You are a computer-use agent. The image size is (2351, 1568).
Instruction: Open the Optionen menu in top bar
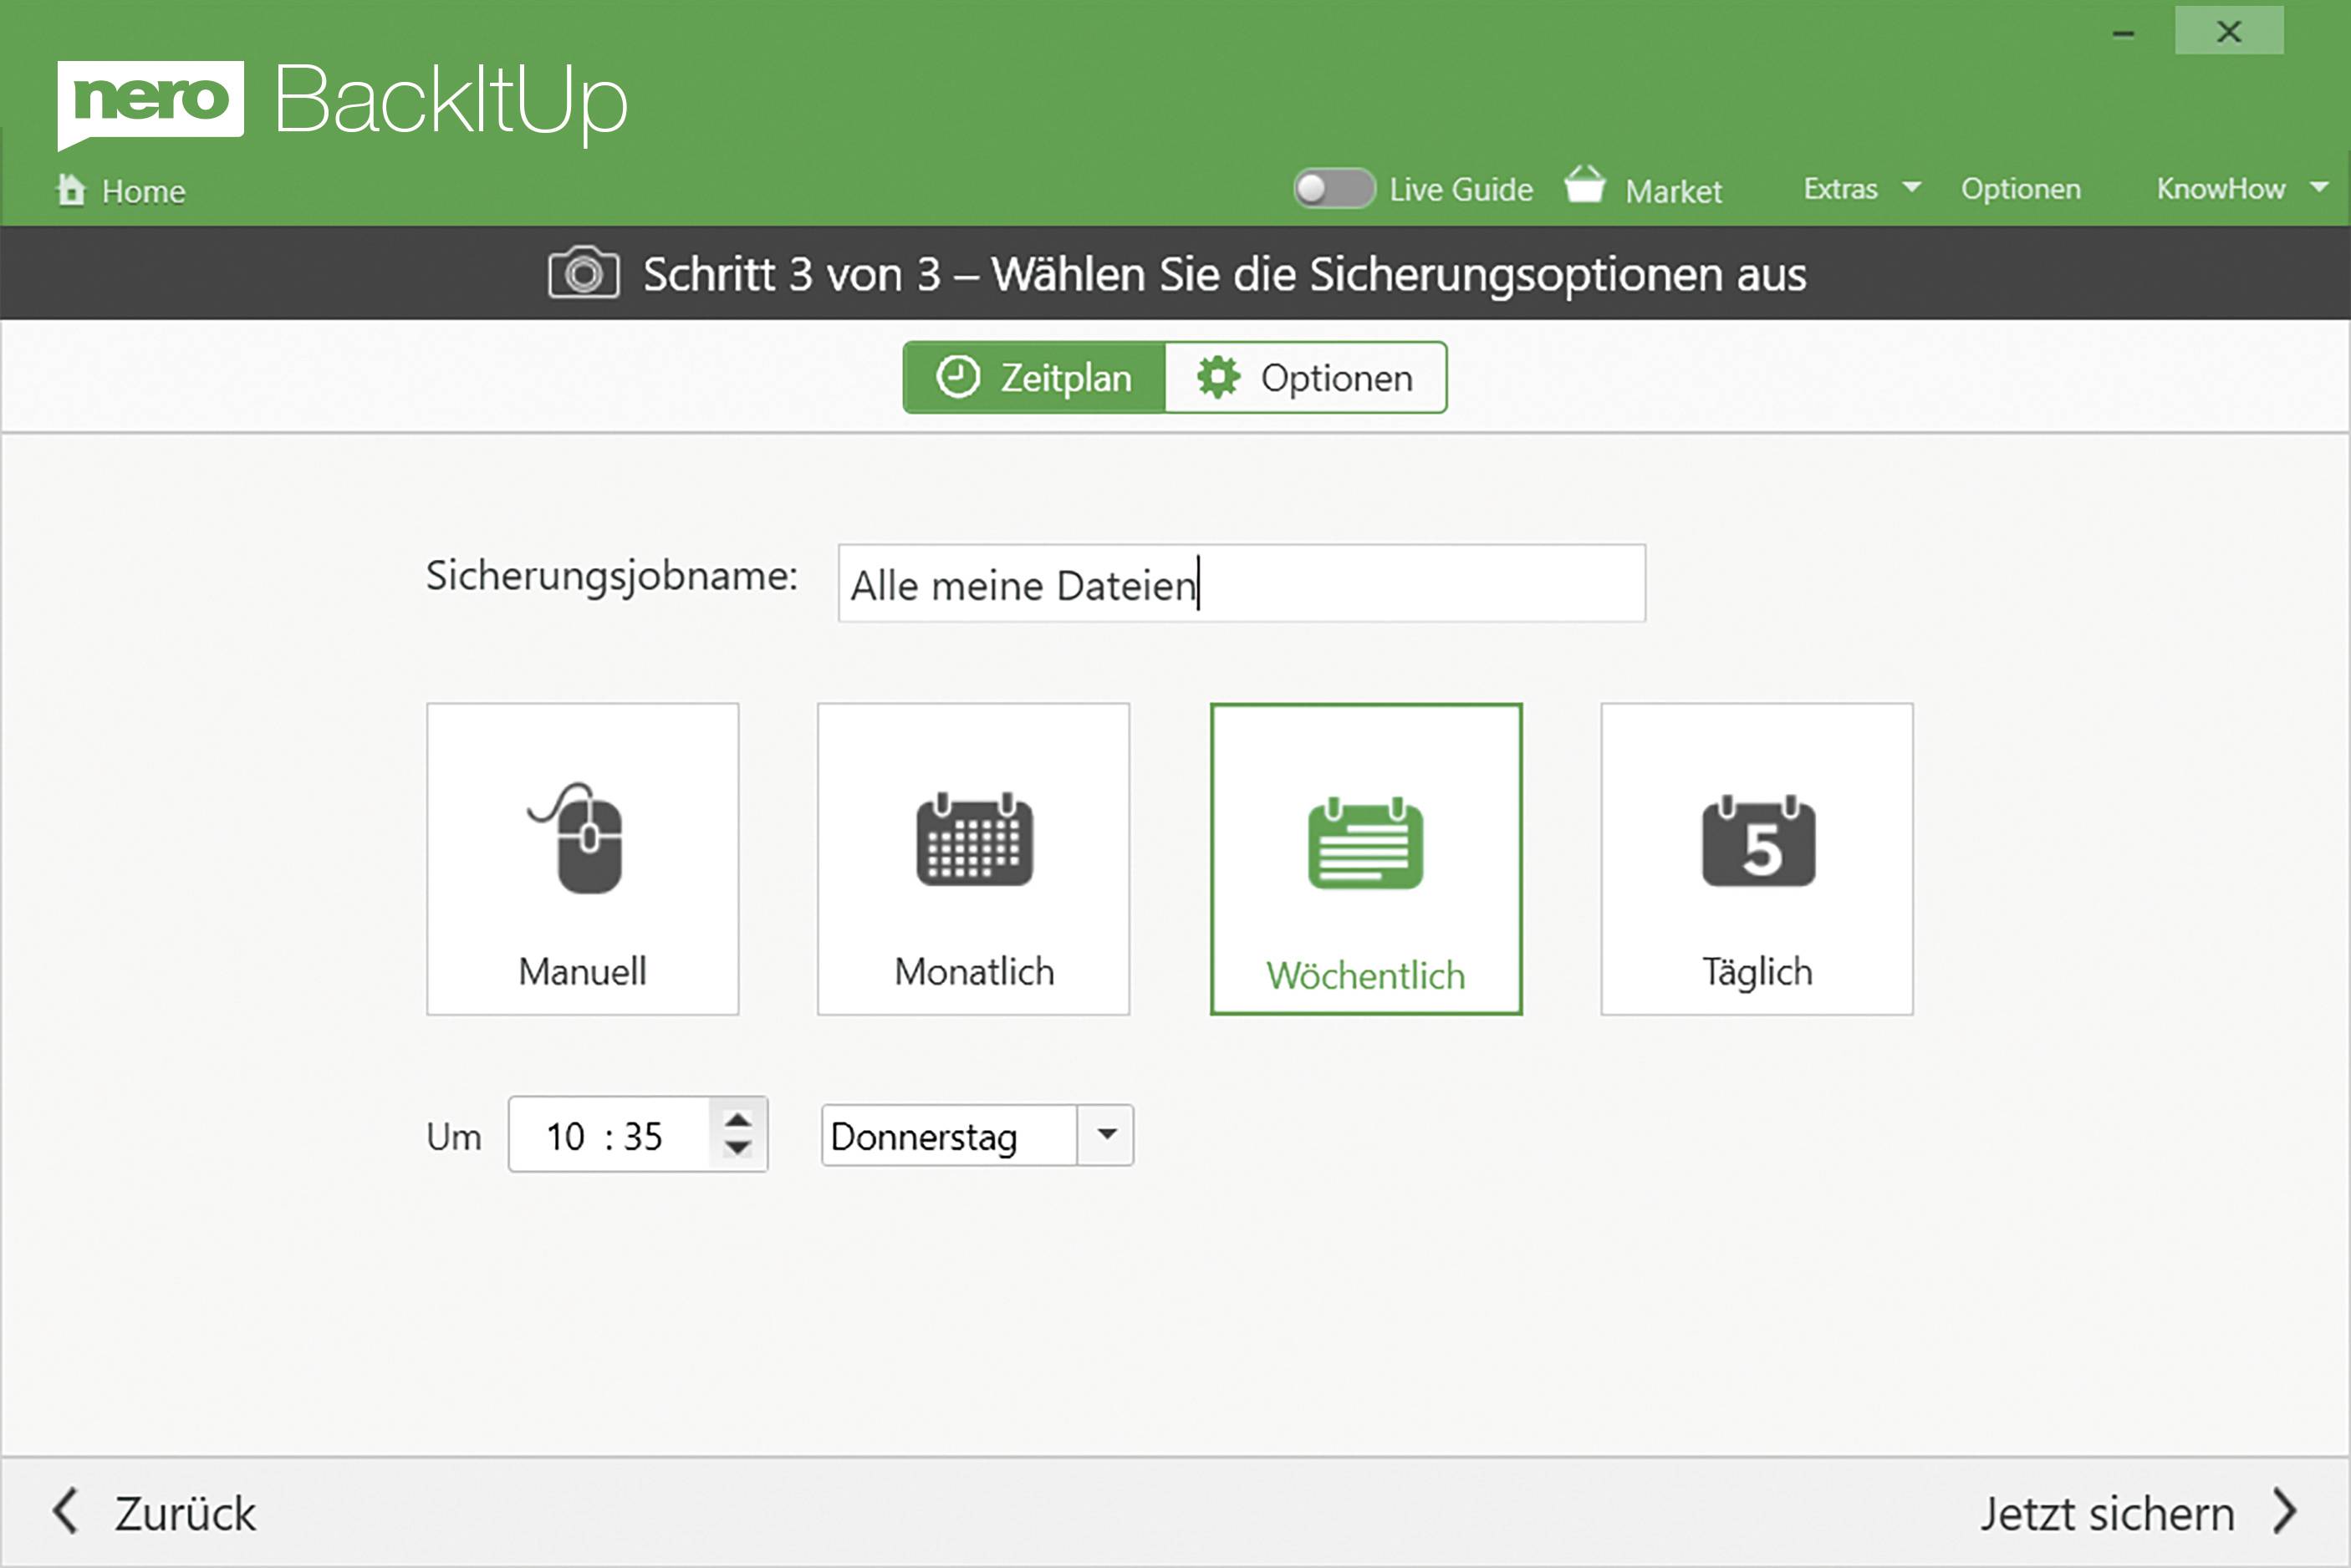(x=2021, y=189)
